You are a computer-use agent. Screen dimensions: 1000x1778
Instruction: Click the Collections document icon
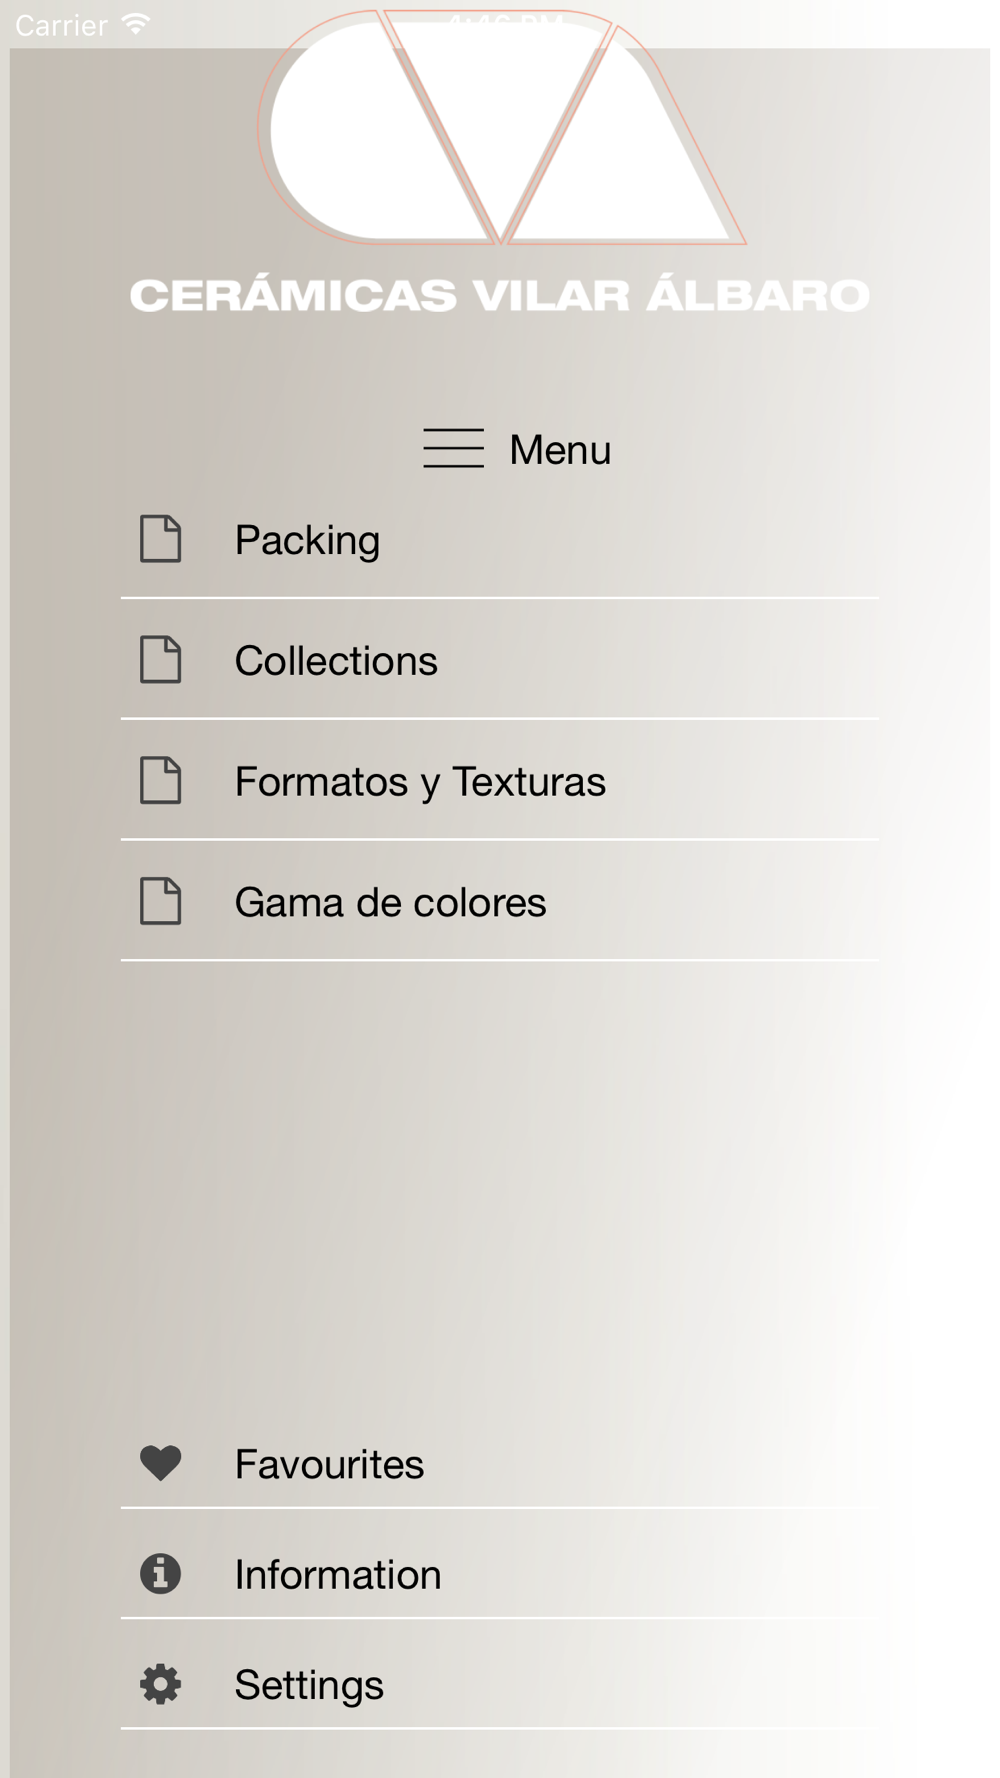click(x=160, y=660)
